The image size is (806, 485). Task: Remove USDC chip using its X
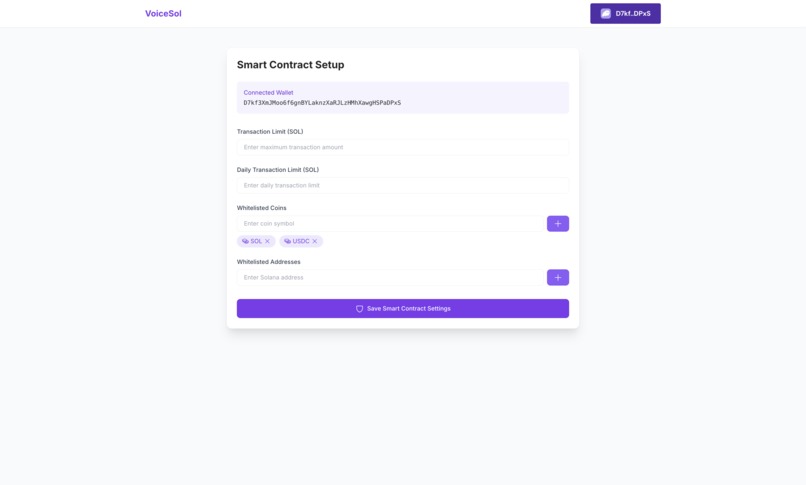pyautogui.click(x=315, y=241)
